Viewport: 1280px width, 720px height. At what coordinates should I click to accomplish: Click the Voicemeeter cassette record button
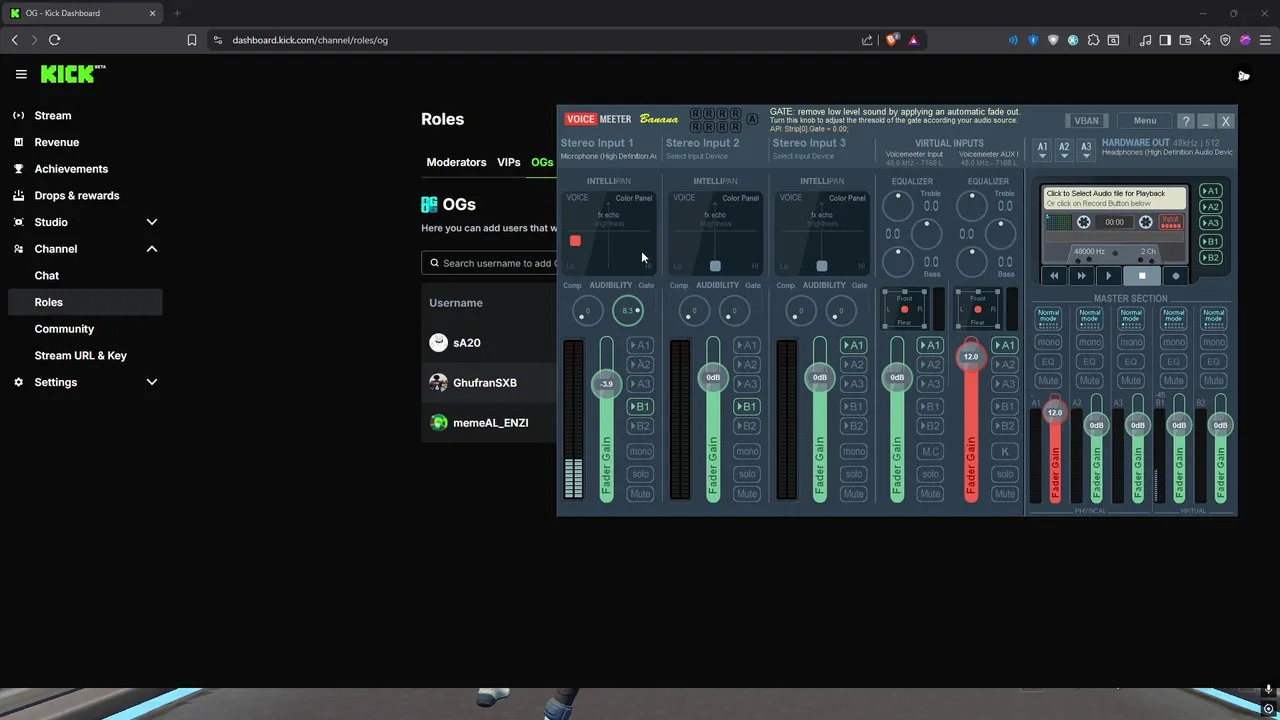pos(1176,276)
